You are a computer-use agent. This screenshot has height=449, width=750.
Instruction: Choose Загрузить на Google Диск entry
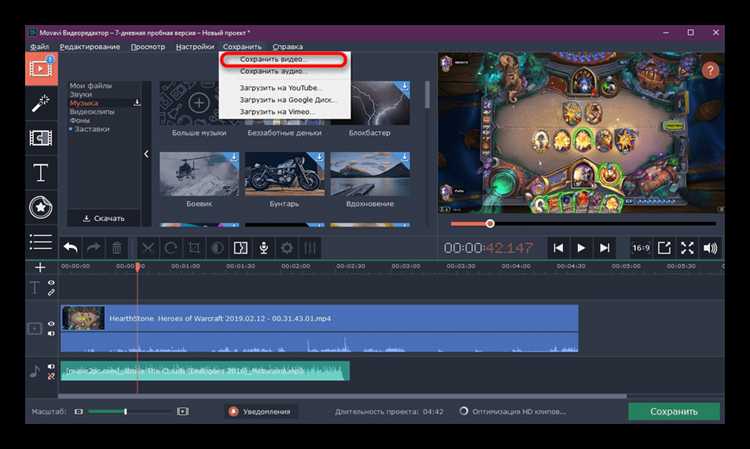pos(284,100)
